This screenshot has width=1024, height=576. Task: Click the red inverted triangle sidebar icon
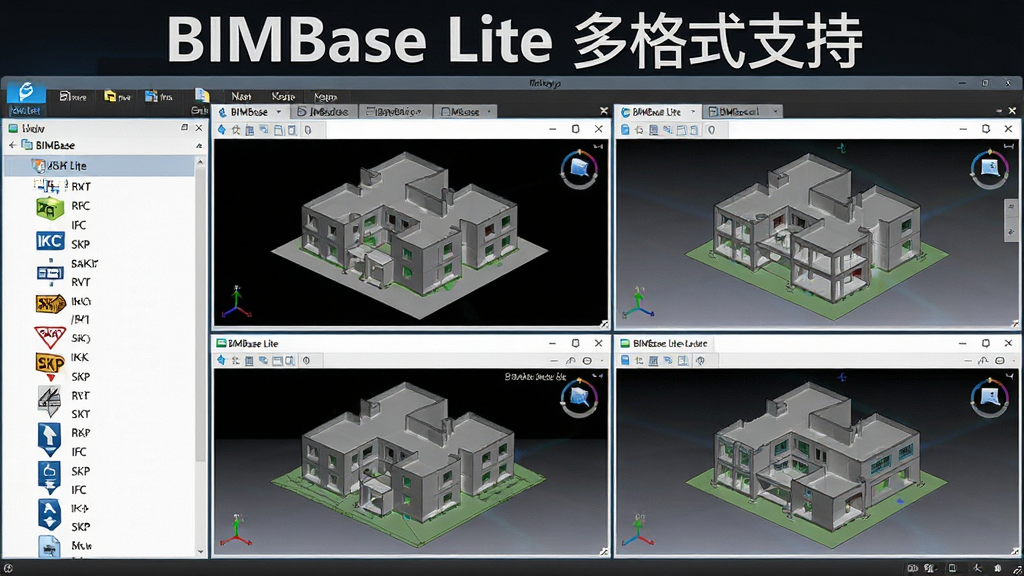coord(50,337)
